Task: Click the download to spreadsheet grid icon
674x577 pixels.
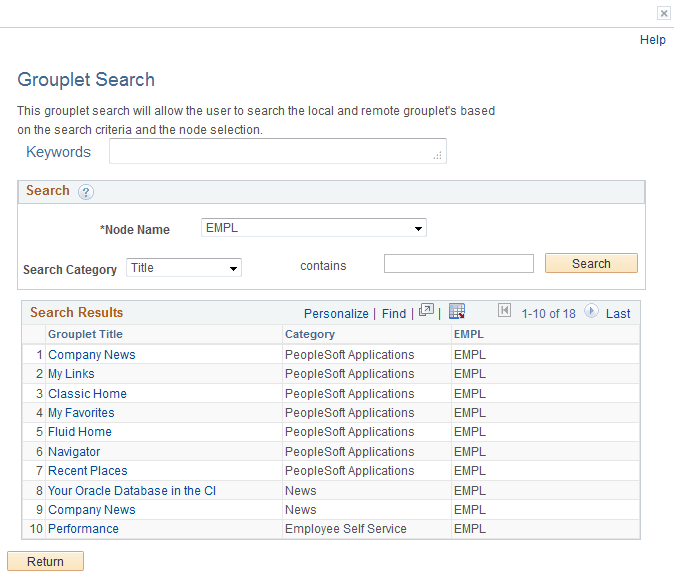Action: 457,312
